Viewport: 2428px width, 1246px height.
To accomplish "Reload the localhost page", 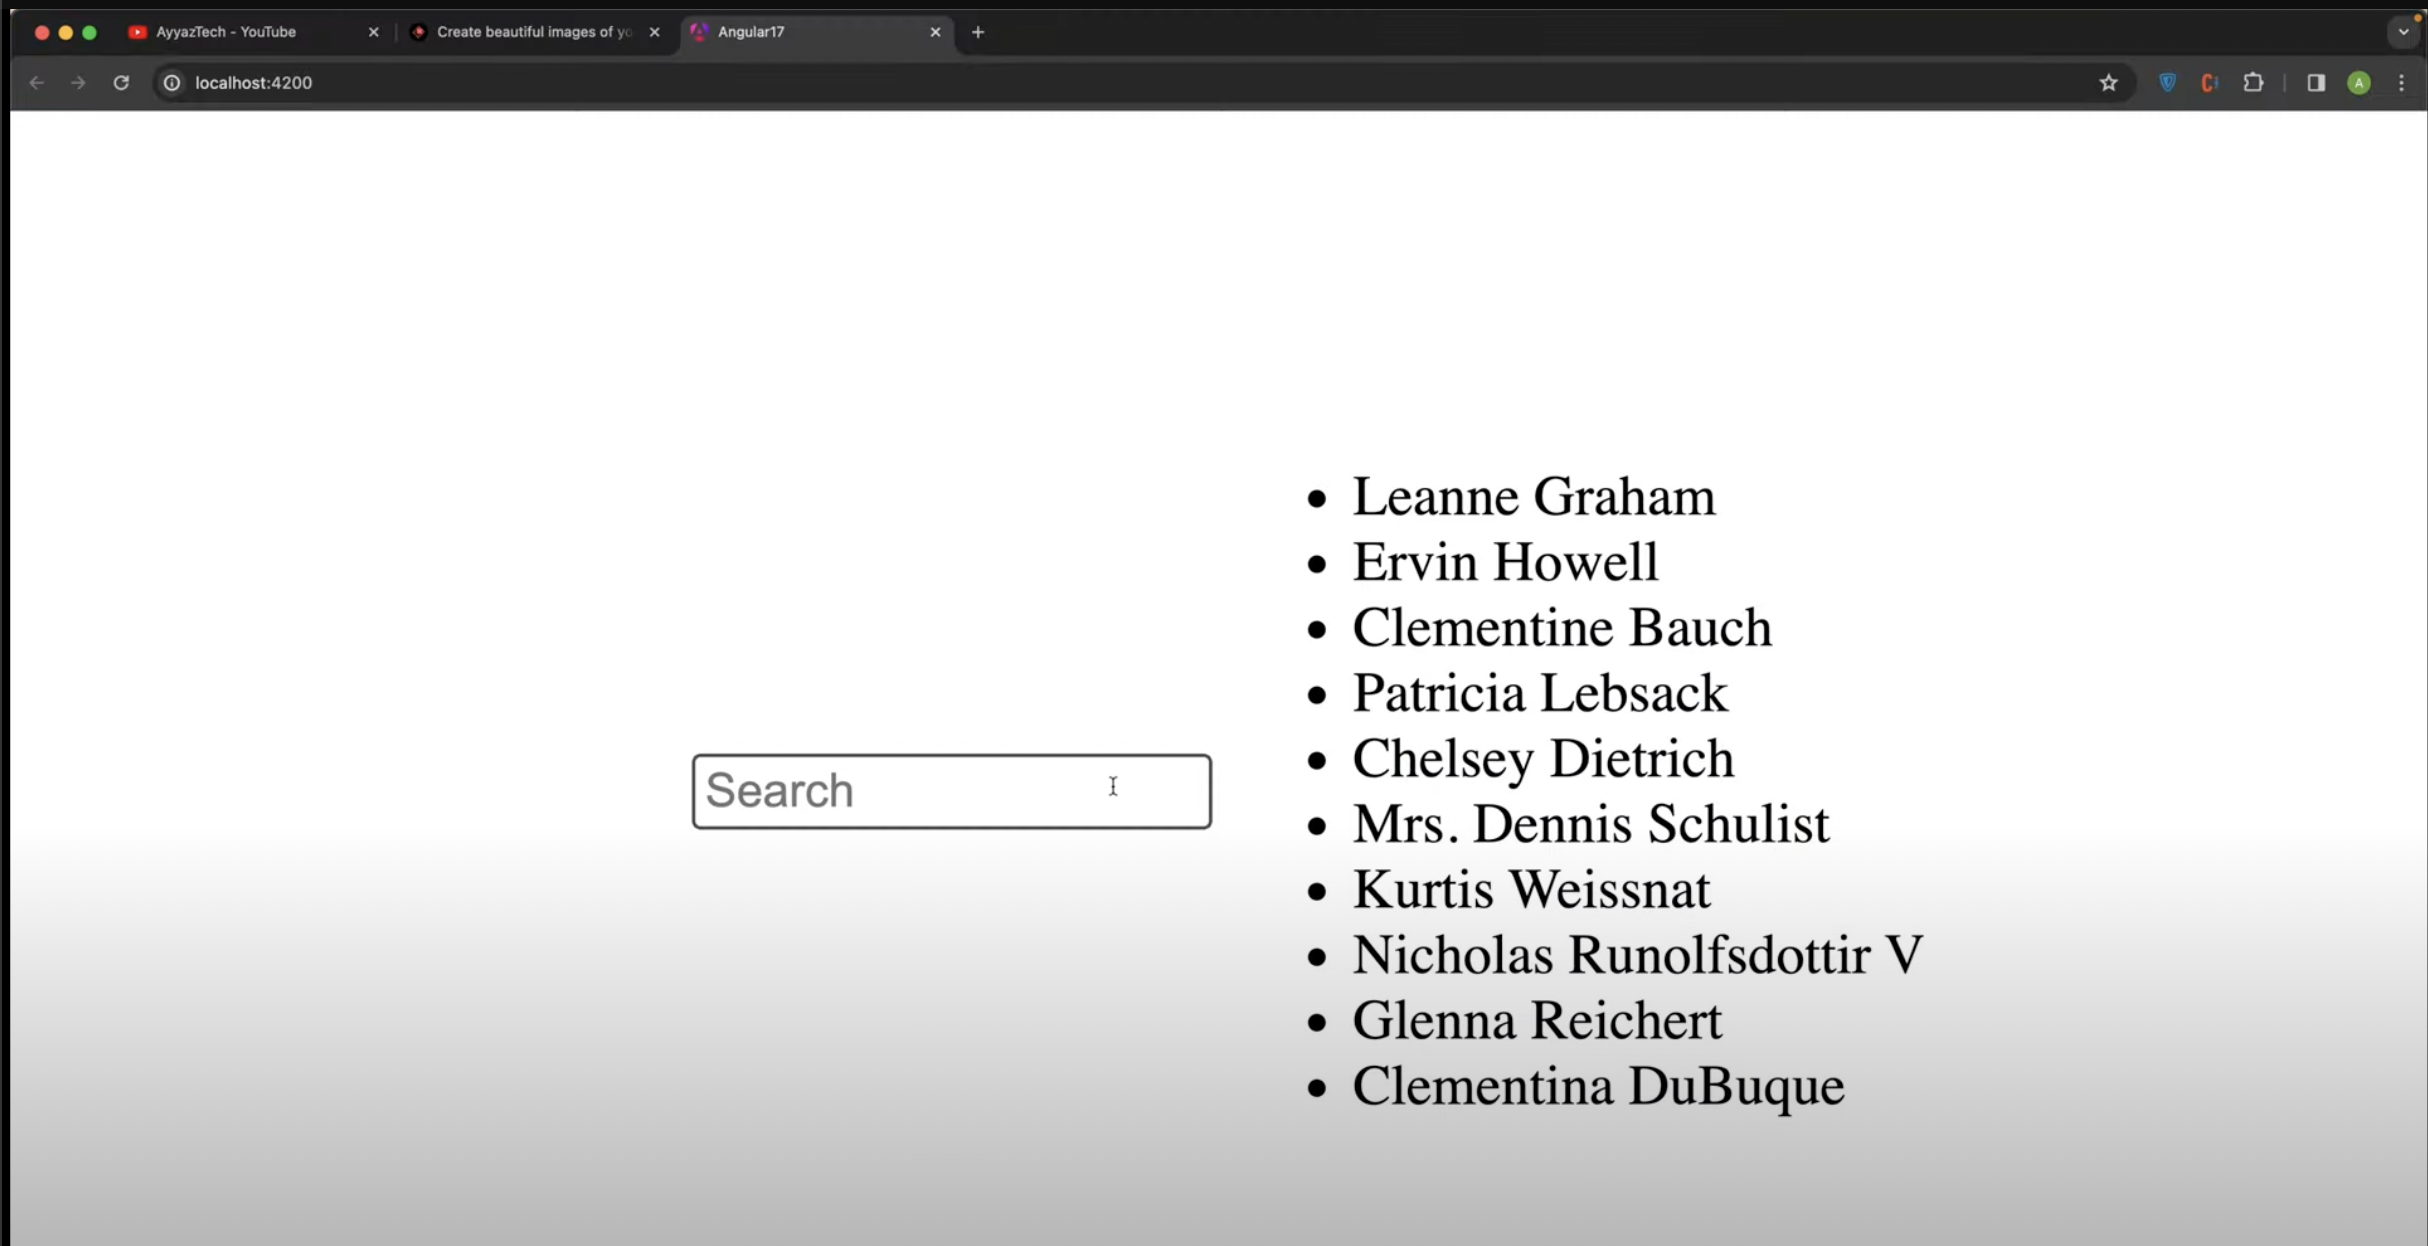I will [121, 83].
